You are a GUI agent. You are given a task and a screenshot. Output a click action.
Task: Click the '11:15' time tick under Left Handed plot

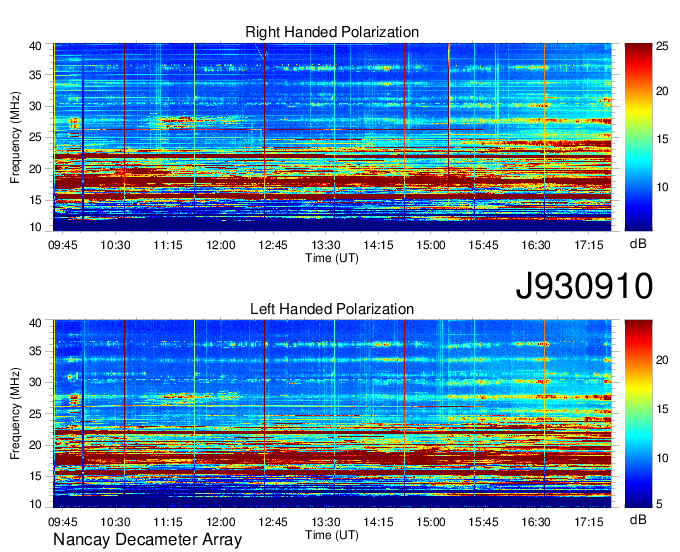click(x=168, y=522)
